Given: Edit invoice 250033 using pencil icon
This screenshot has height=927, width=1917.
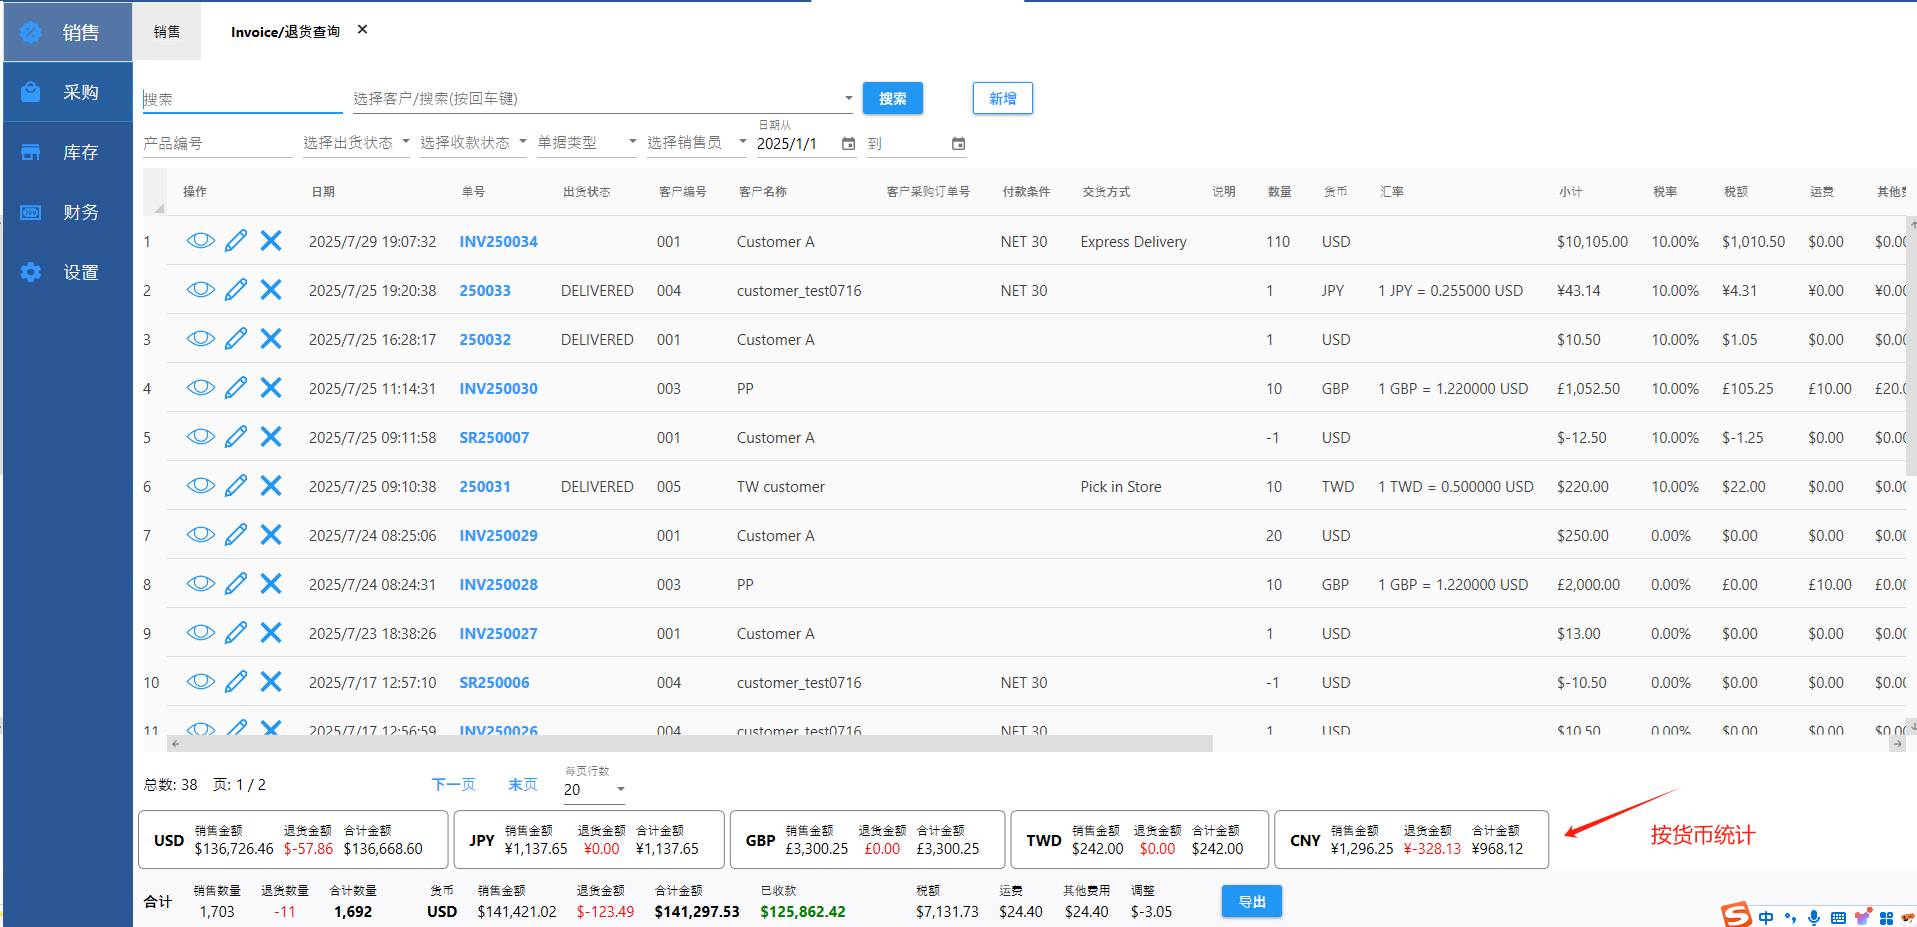Looking at the screenshot, I should tap(236, 290).
